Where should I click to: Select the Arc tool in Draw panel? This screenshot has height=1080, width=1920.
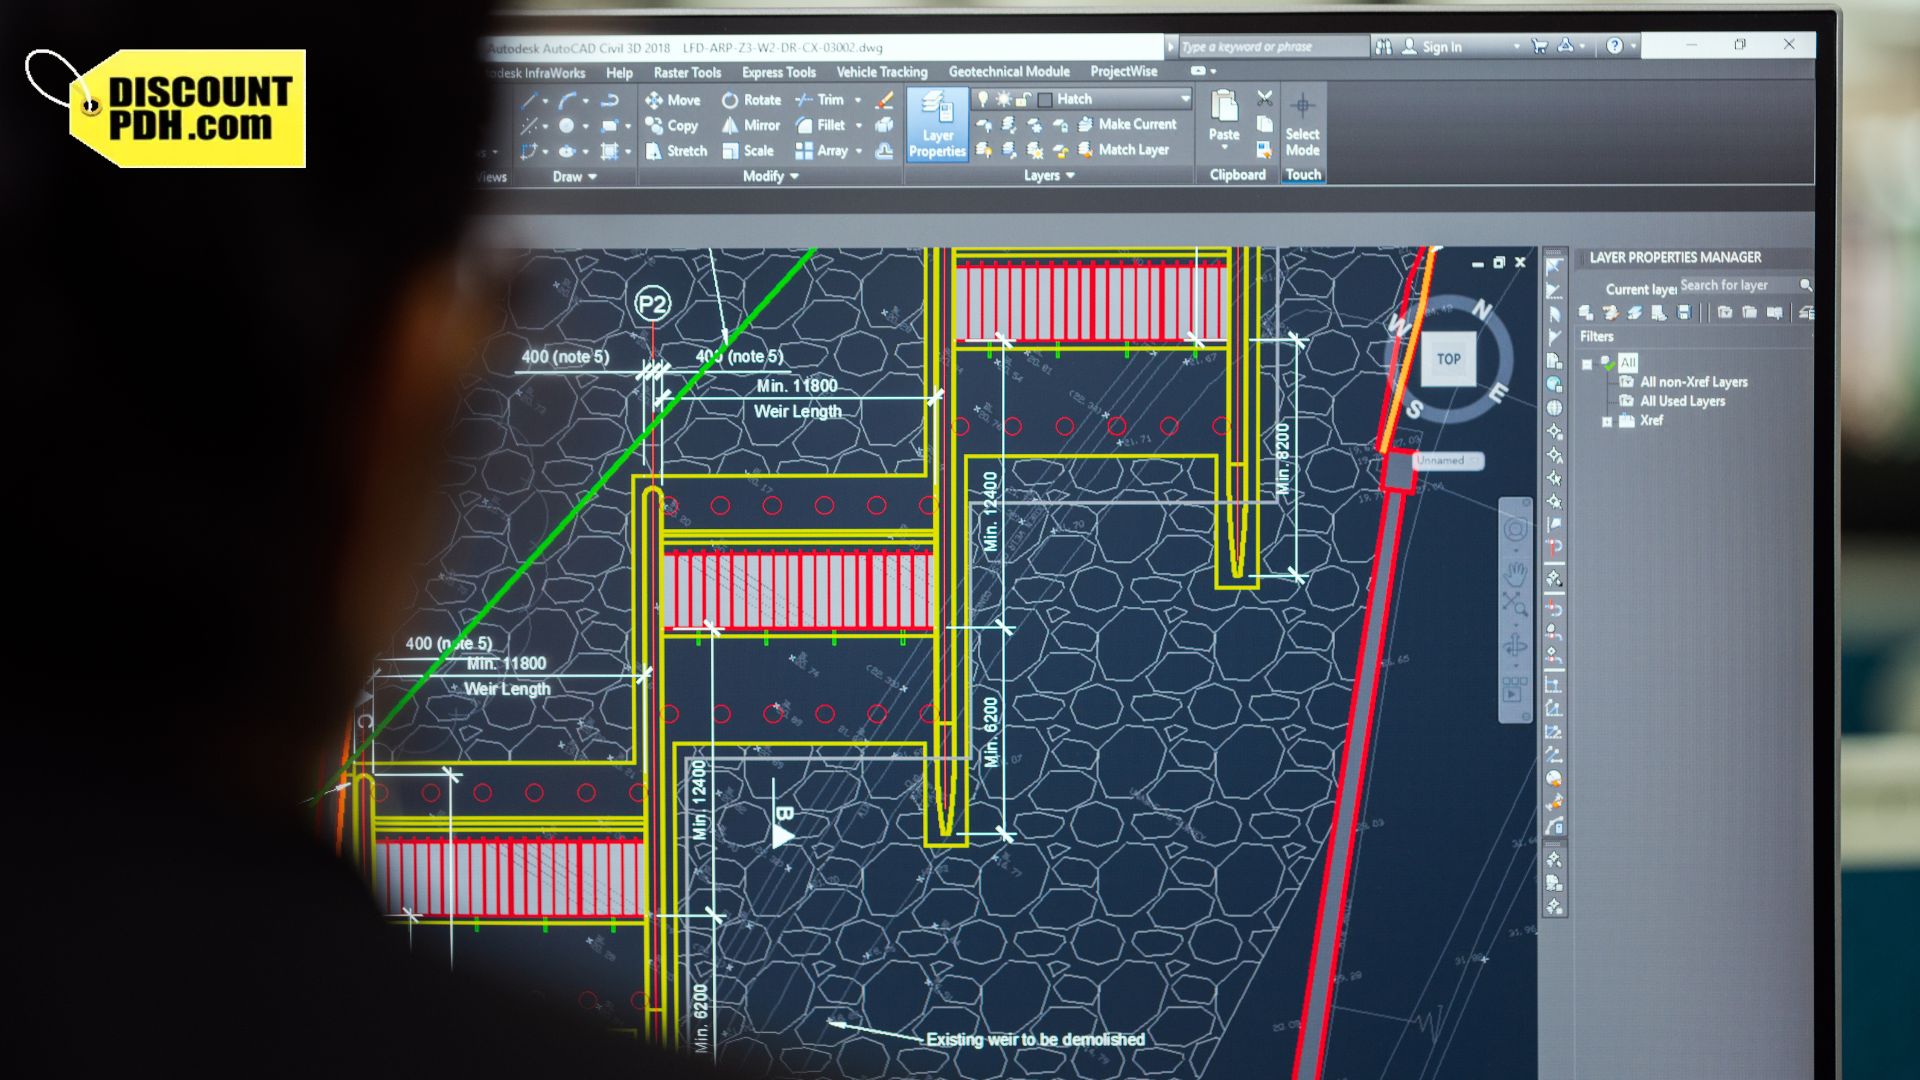567,100
